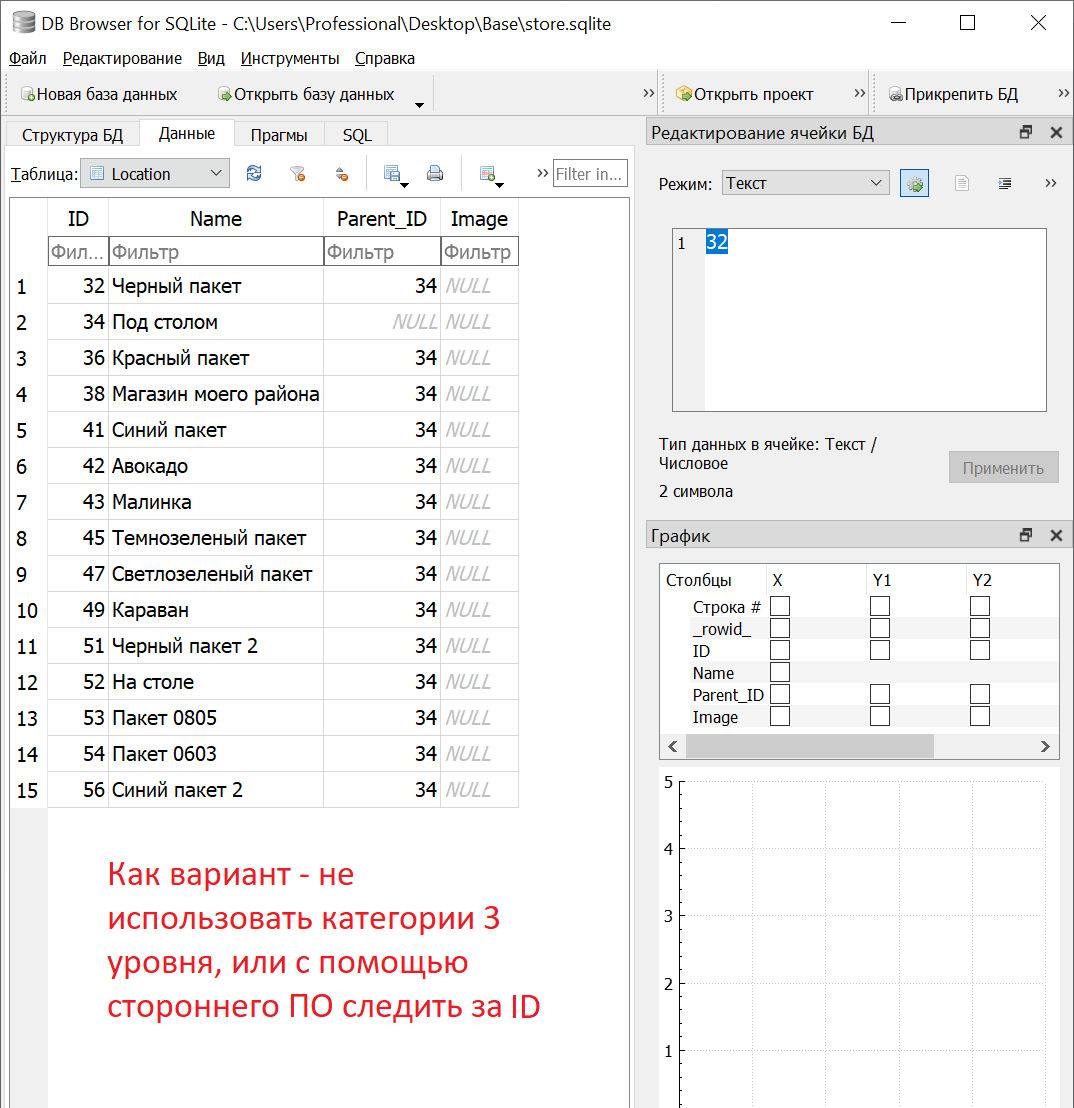The width and height of the screenshot is (1074, 1108).
Task: Click the Name column filter field
Action: 215,252
